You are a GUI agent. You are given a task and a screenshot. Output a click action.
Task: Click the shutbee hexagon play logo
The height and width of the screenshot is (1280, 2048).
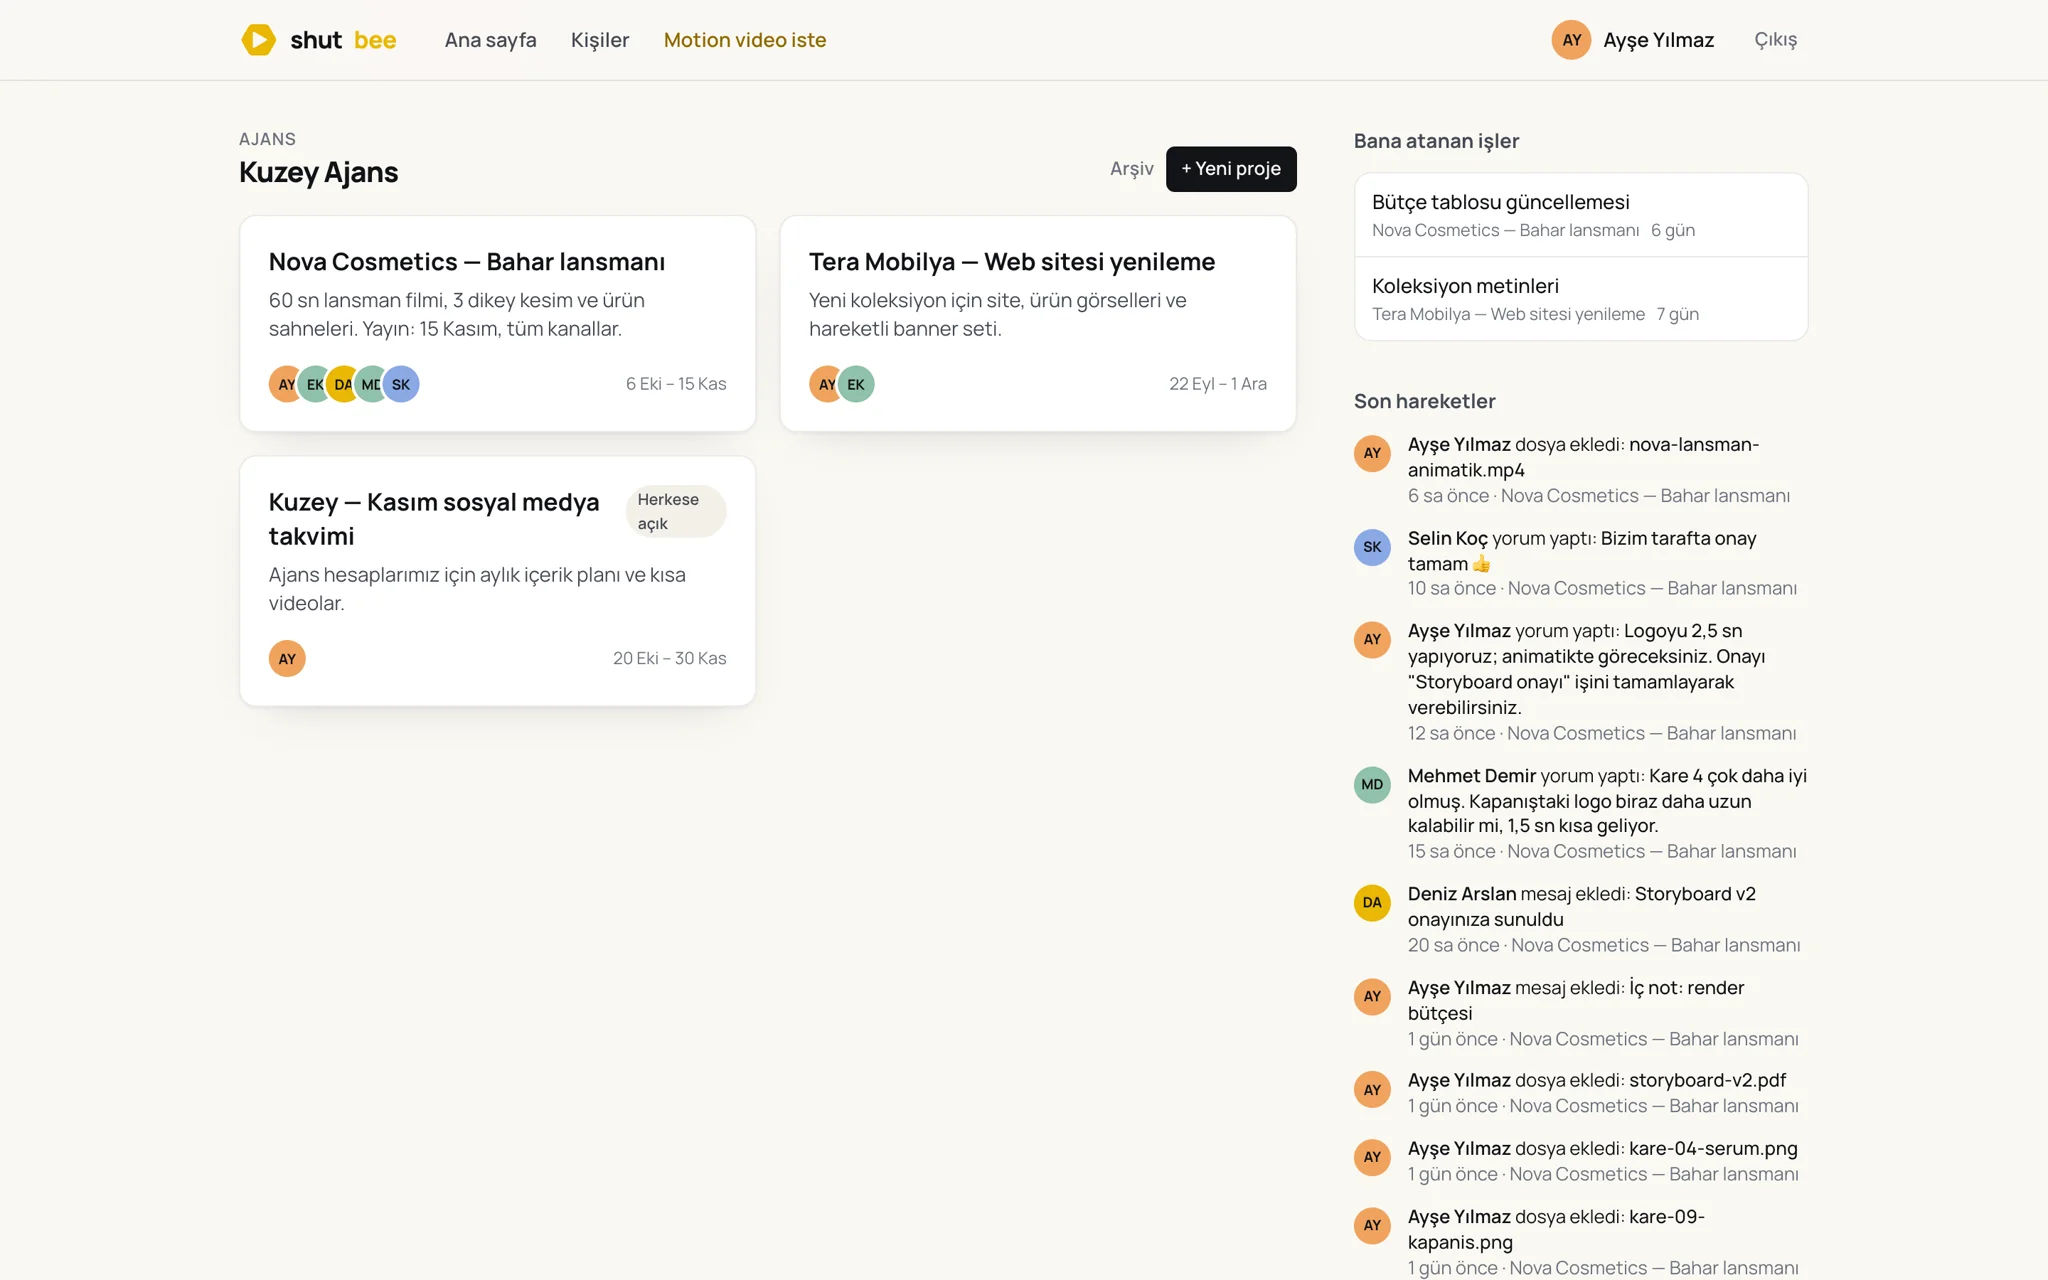point(258,40)
